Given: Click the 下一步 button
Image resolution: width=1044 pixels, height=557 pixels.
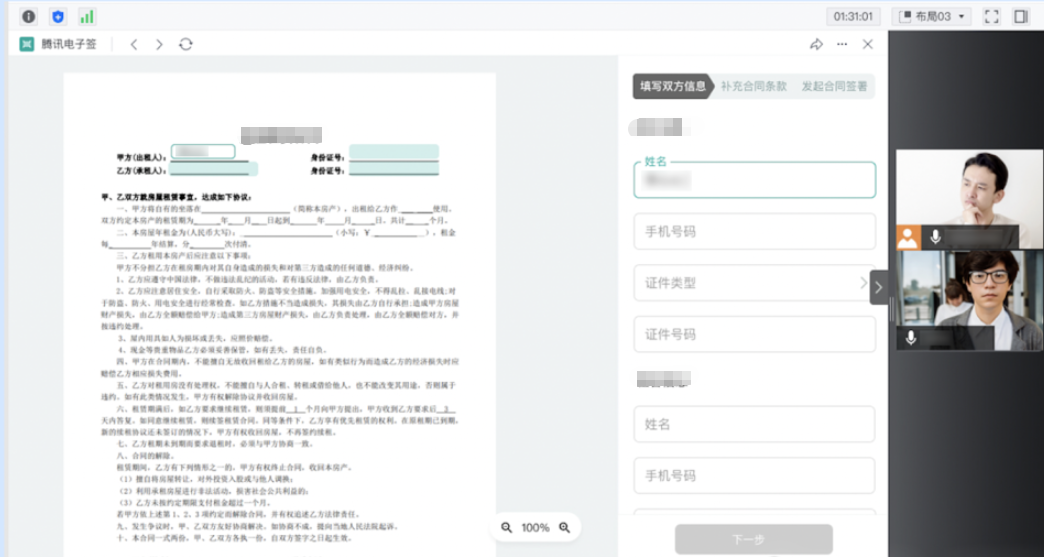Looking at the screenshot, I should (x=753, y=539).
